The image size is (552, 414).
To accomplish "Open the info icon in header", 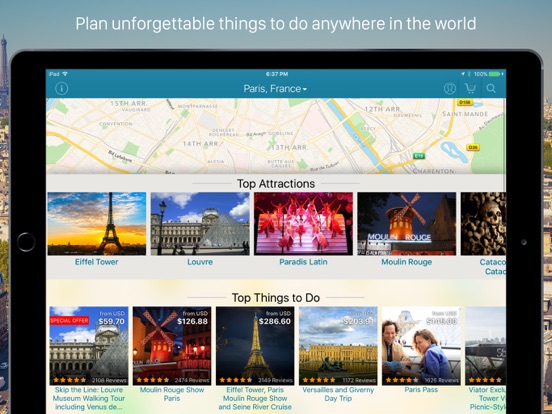I will click(x=62, y=88).
